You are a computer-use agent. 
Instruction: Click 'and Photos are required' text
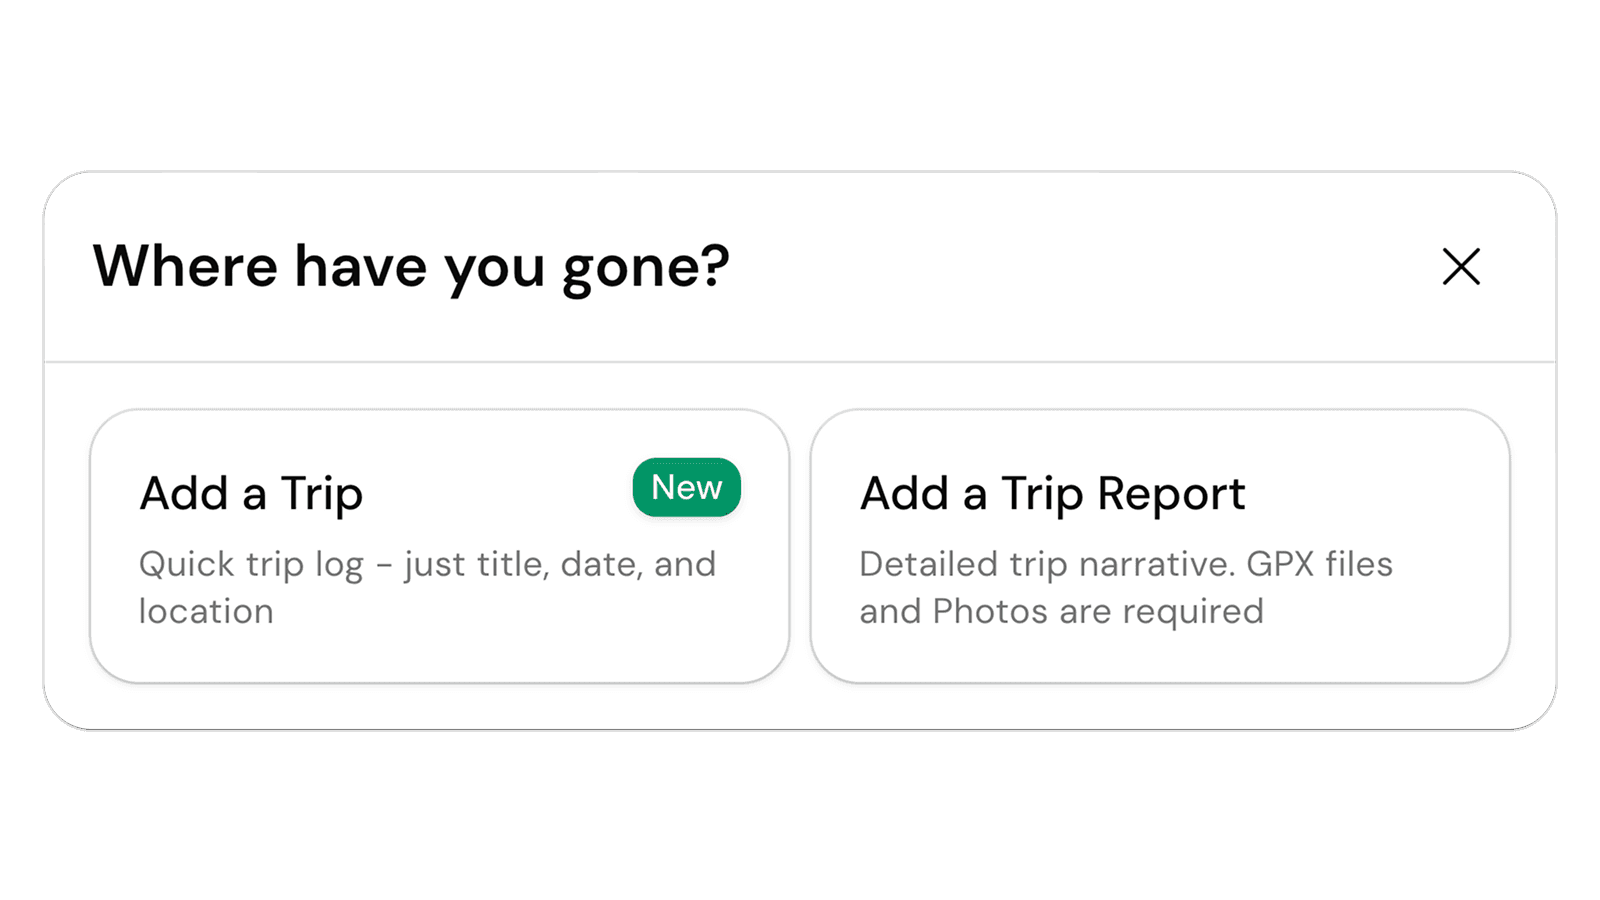point(1061,612)
